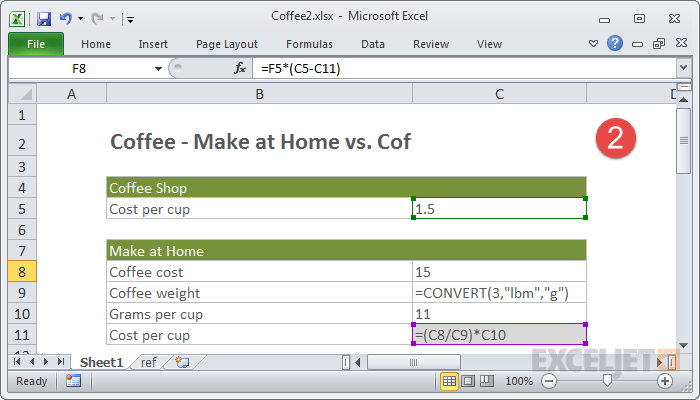The width and height of the screenshot is (700, 400).
Task: Select row 1 header
Action: click(x=22, y=115)
